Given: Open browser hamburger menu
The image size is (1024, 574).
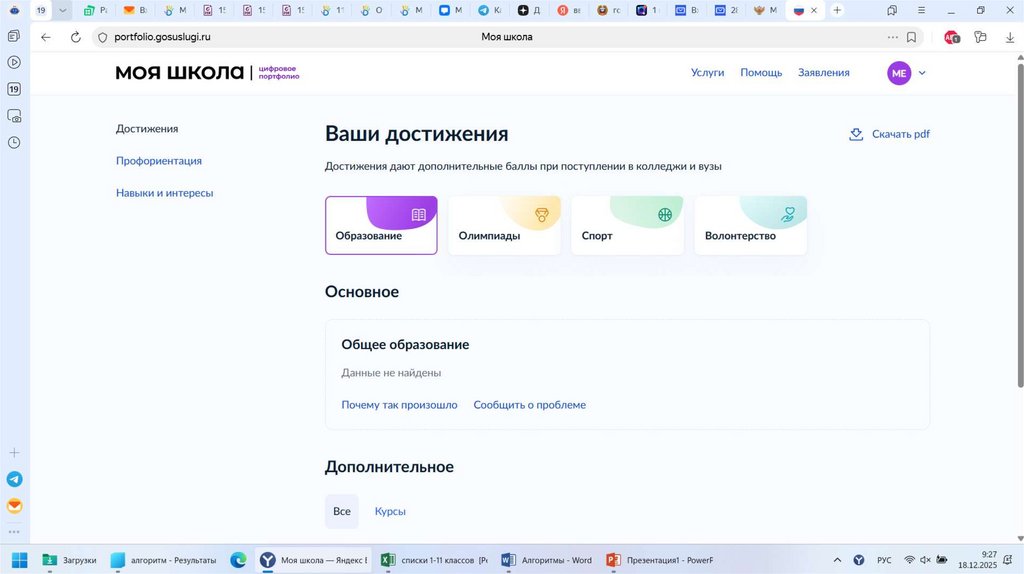Looking at the screenshot, I should point(921,10).
